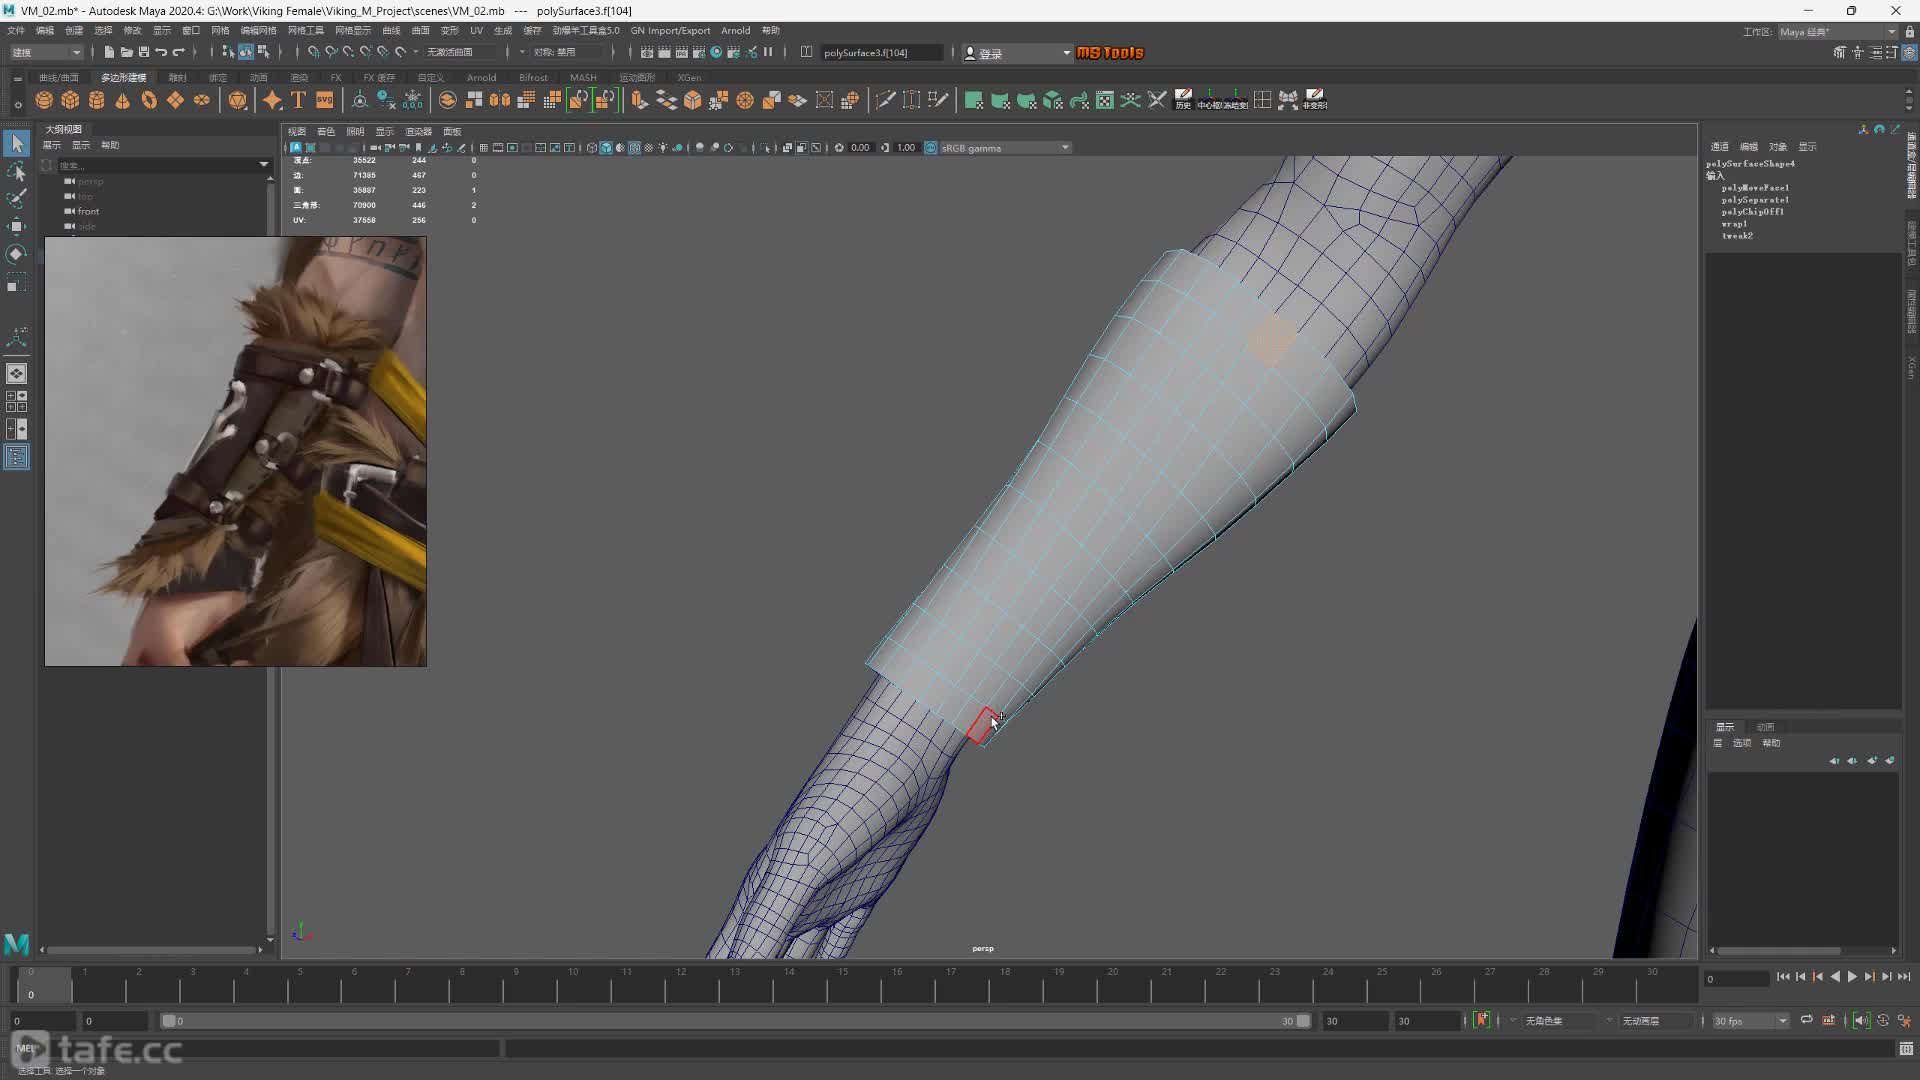Open the 文件 File menu
Image resolution: width=1920 pixels, height=1080 pixels.
pyautogui.click(x=16, y=30)
